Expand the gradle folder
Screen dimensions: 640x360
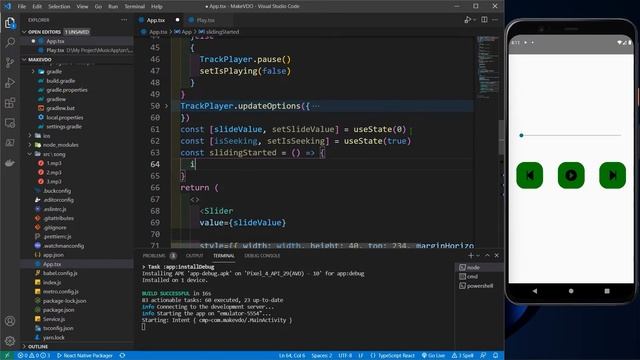[x=33, y=71]
